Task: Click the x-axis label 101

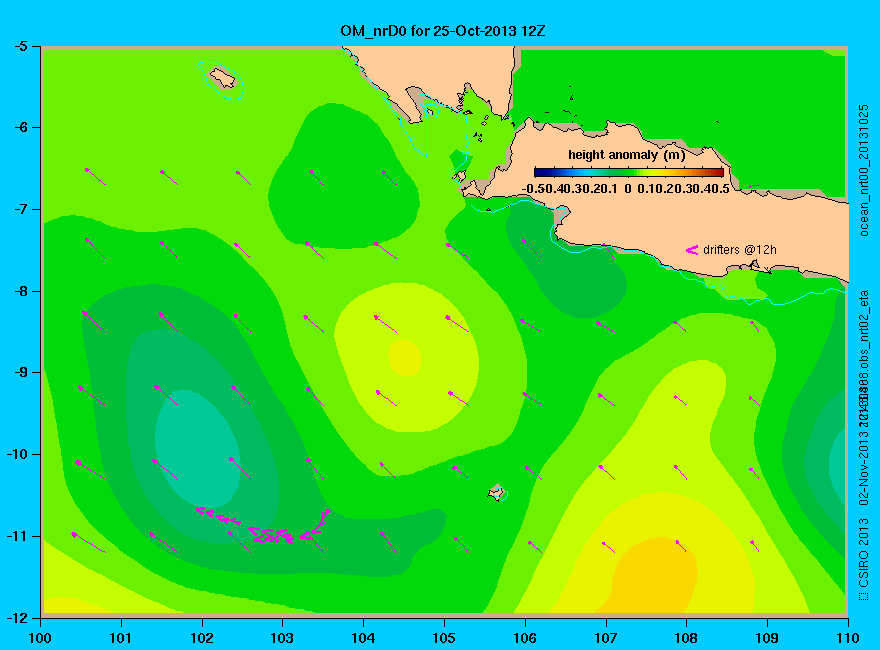Action: (121, 638)
